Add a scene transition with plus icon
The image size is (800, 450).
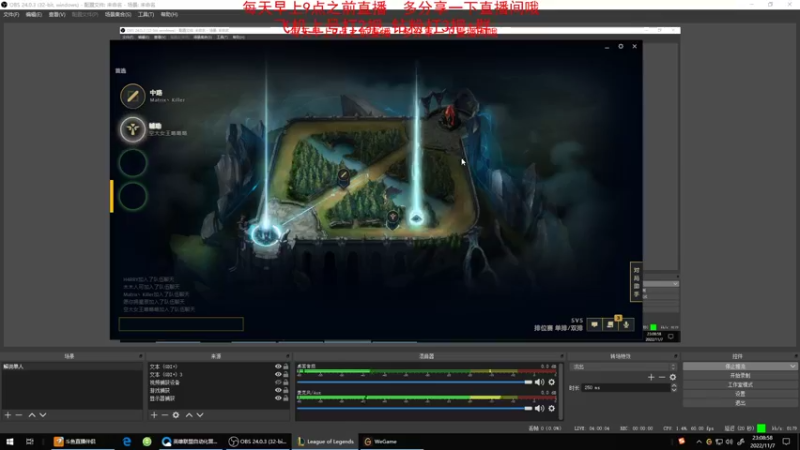[651, 377]
